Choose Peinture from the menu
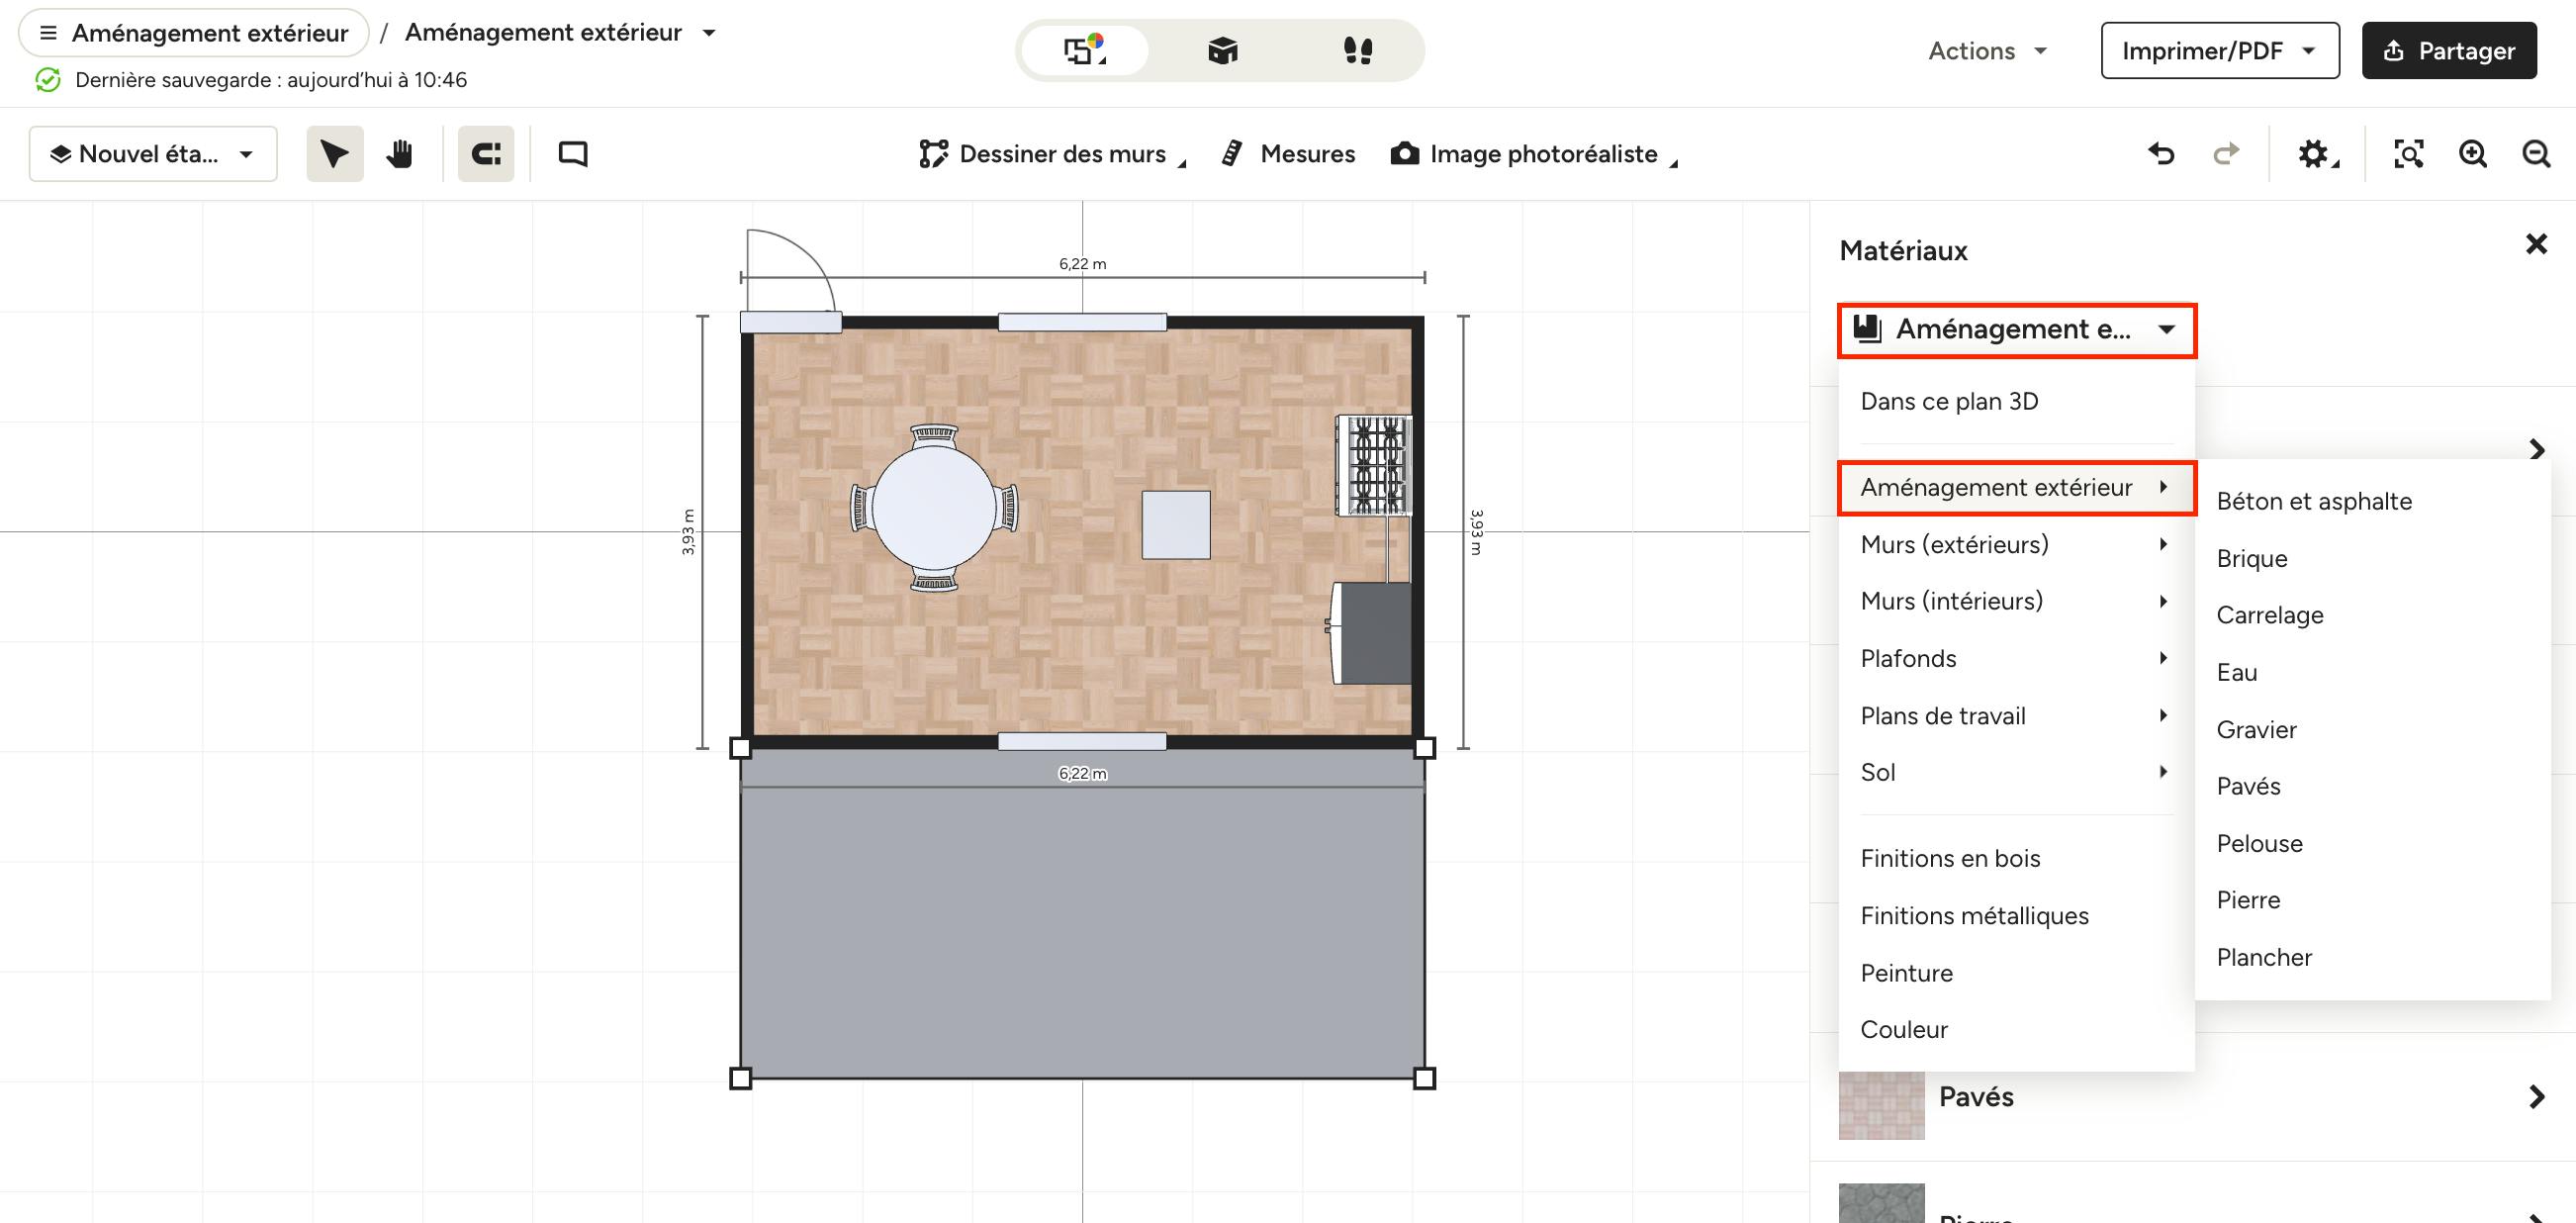This screenshot has width=2576, height=1223. pos(2016,973)
